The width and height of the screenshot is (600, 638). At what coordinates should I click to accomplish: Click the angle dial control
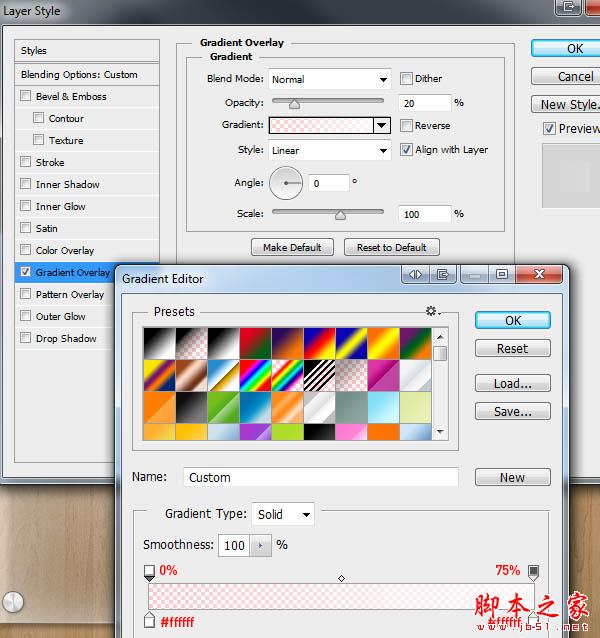pos(286,183)
